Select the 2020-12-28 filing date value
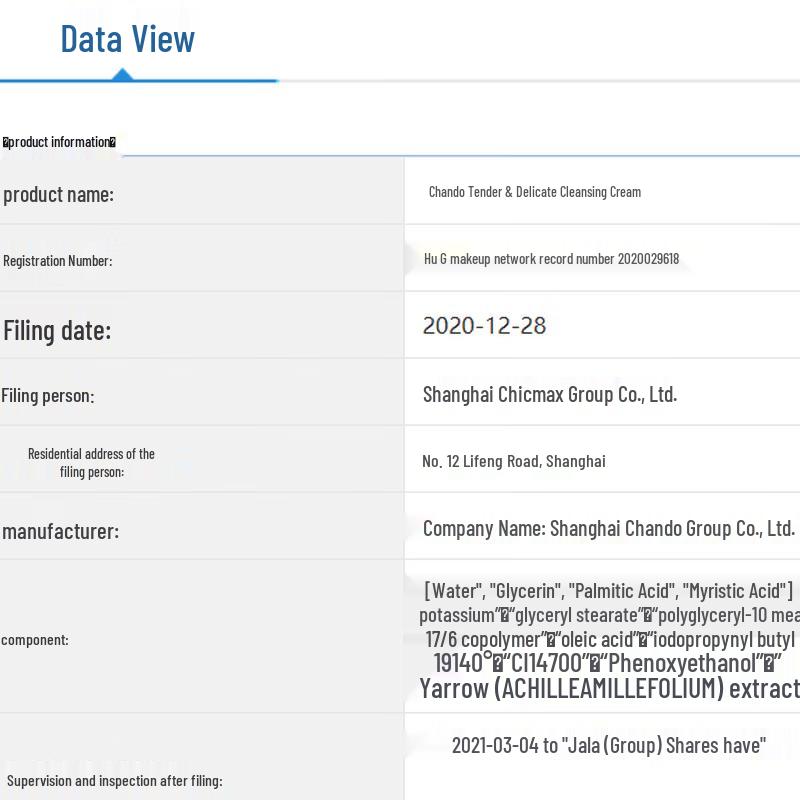This screenshot has width=800, height=800. point(484,326)
